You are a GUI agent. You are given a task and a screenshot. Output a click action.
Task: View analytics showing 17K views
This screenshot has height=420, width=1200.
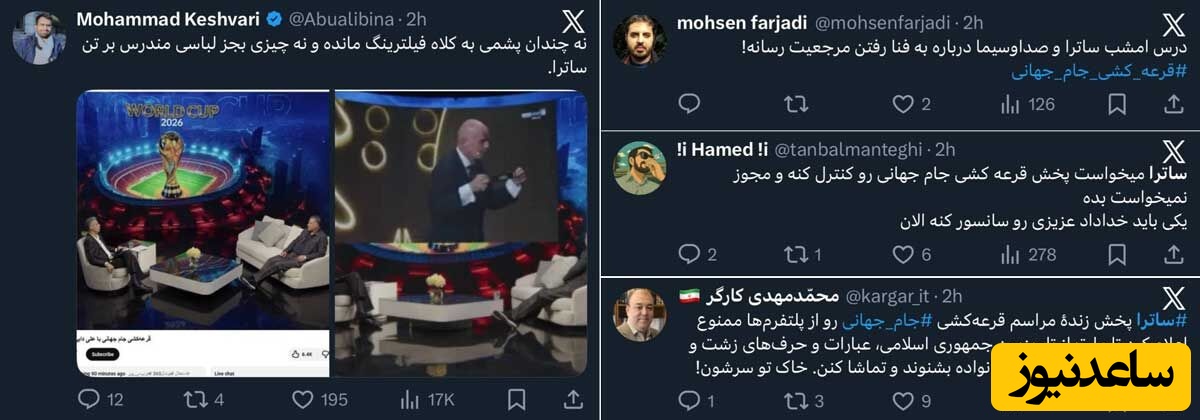(428, 399)
